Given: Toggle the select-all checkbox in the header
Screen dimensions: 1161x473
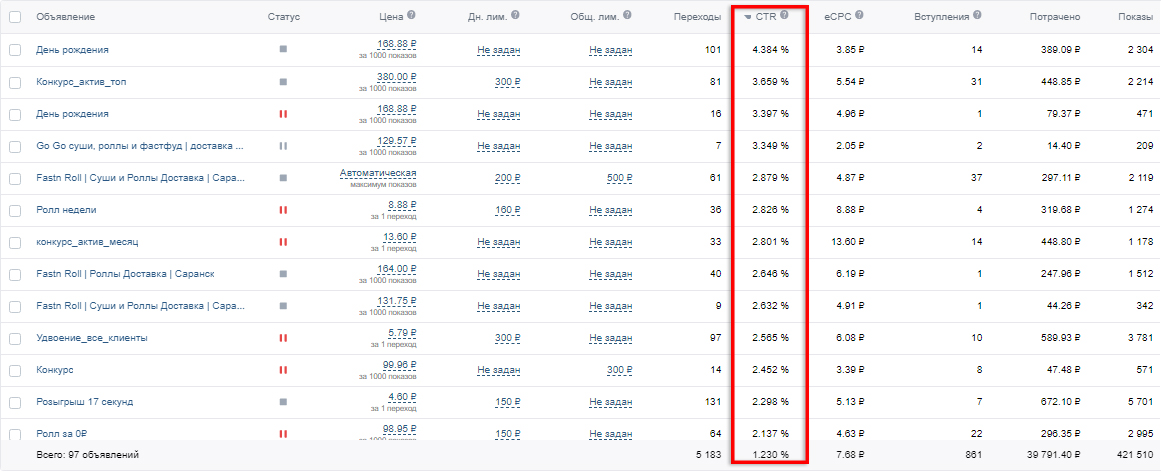Looking at the screenshot, I should click(x=15, y=17).
